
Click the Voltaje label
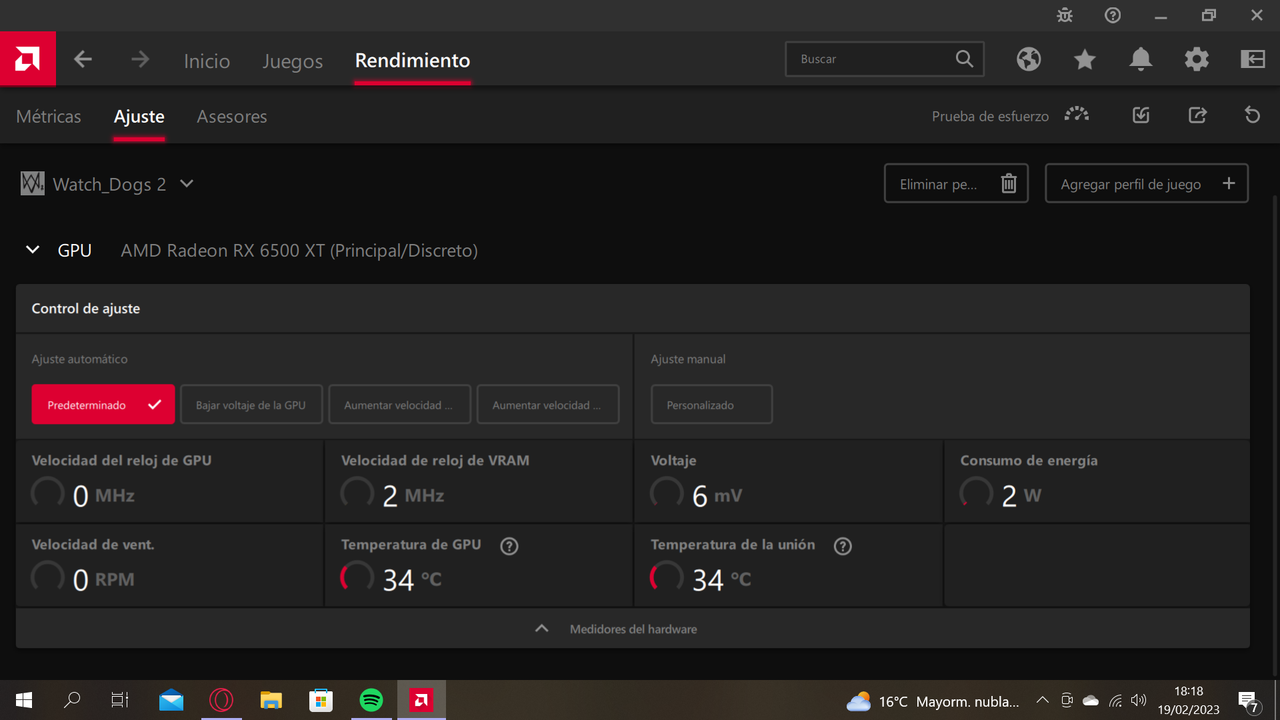point(673,461)
